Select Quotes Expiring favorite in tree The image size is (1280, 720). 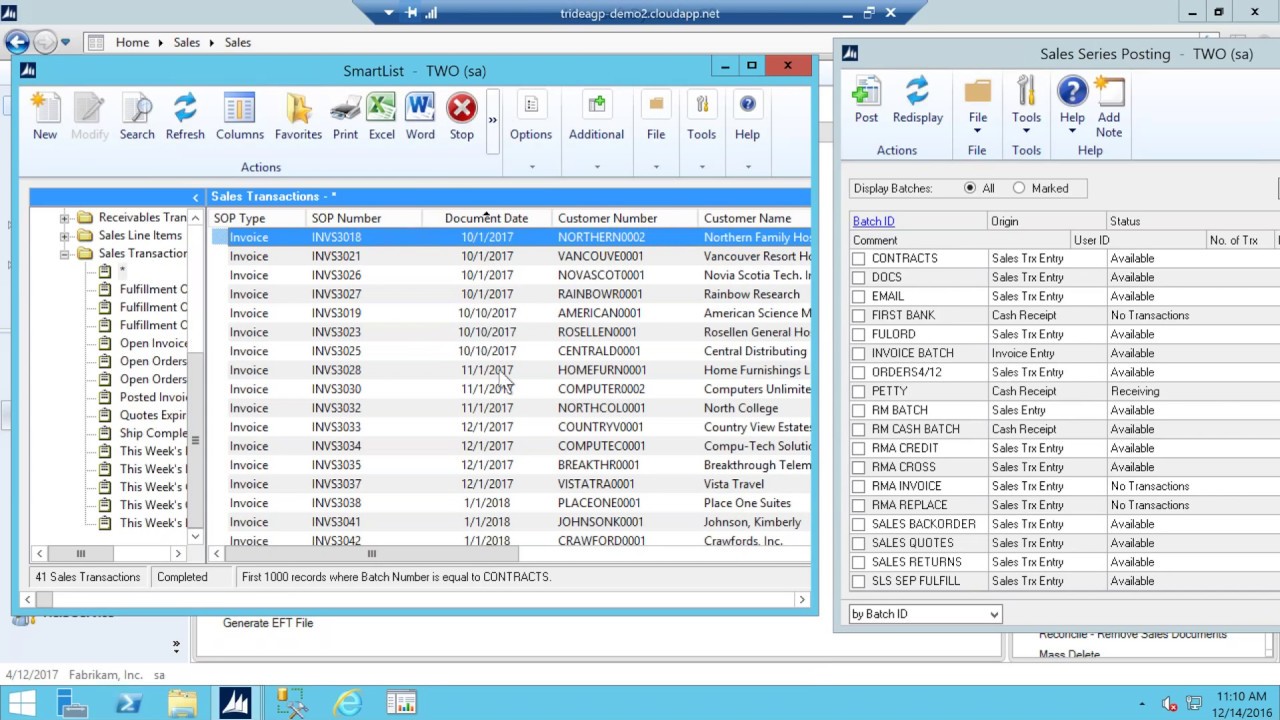click(x=153, y=415)
